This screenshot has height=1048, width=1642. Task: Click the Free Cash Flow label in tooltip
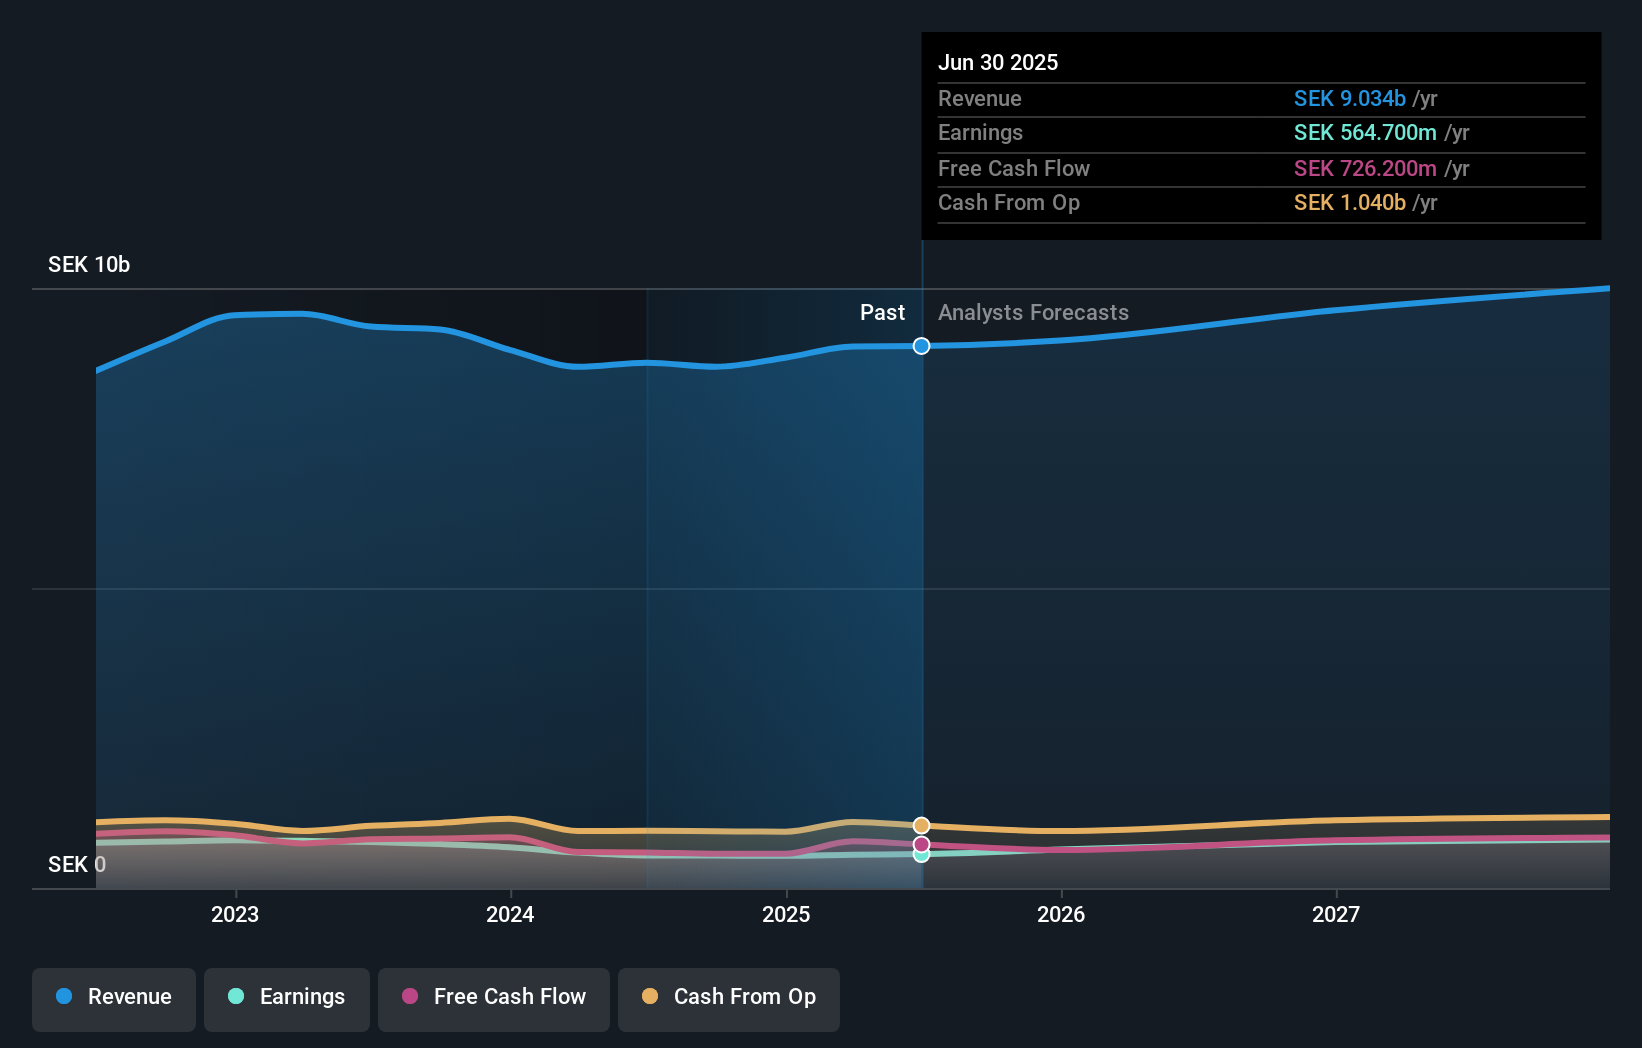click(1014, 168)
